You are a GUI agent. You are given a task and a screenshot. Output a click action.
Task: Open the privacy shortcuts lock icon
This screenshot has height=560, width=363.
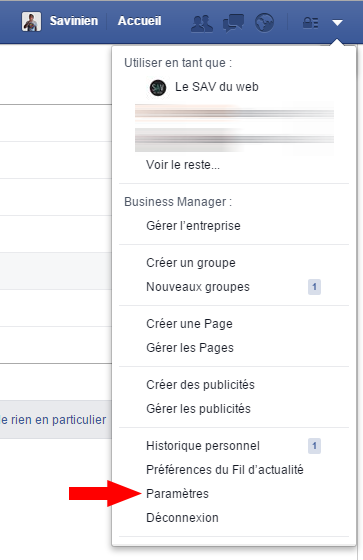310,23
